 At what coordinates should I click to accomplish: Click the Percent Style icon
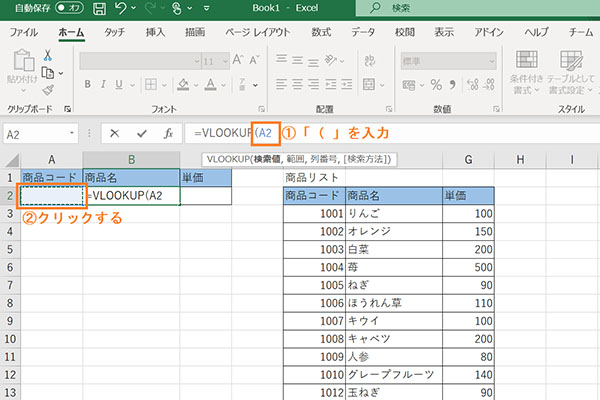point(436,85)
